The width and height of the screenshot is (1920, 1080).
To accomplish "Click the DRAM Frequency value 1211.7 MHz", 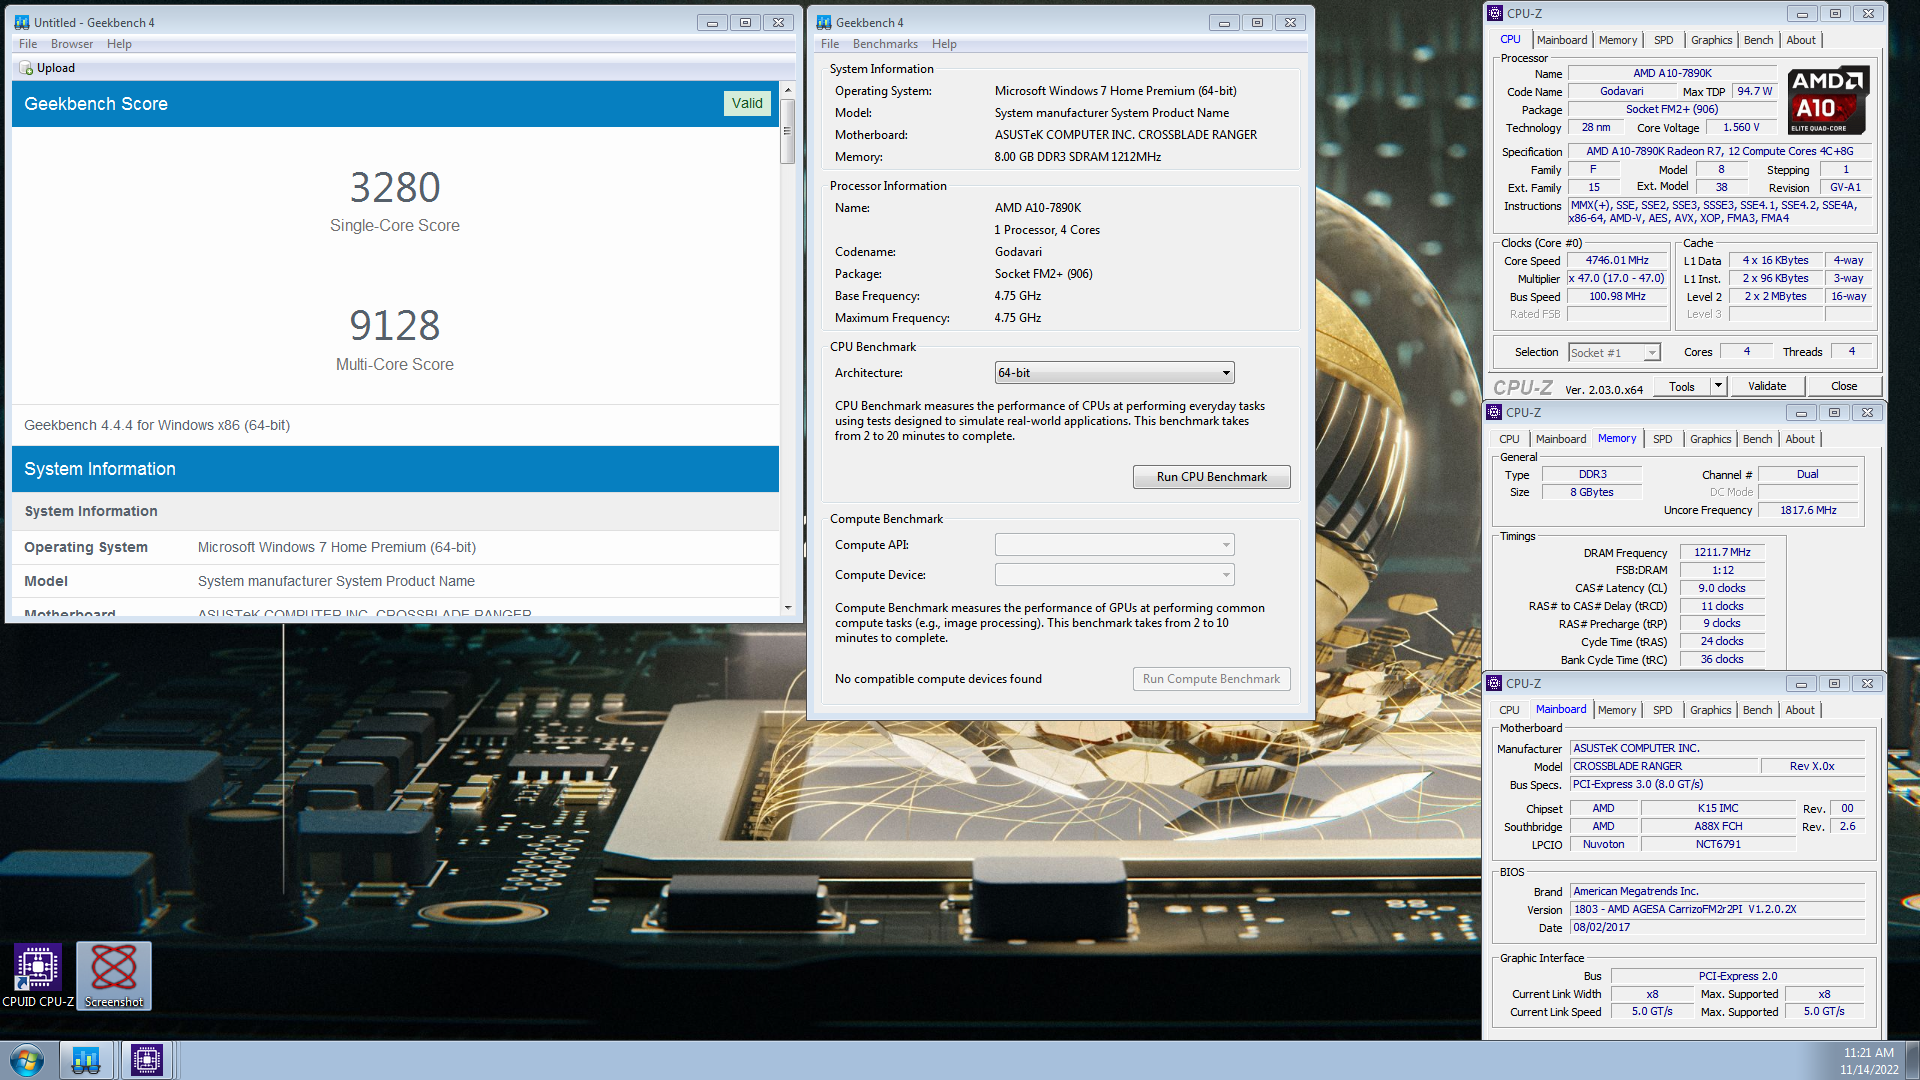I will 1722,552.
